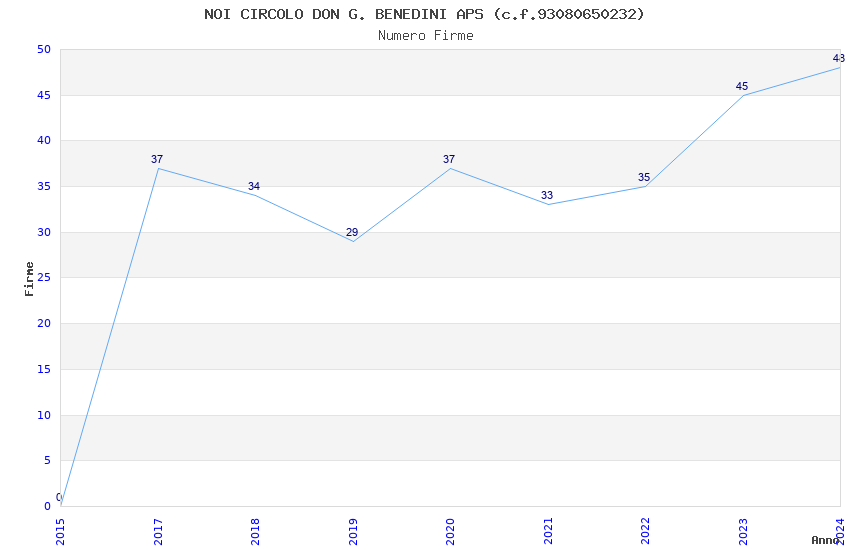Viewport: 850px width, 550px height.
Task: Click the Anno x-axis label
Action: tap(825, 540)
